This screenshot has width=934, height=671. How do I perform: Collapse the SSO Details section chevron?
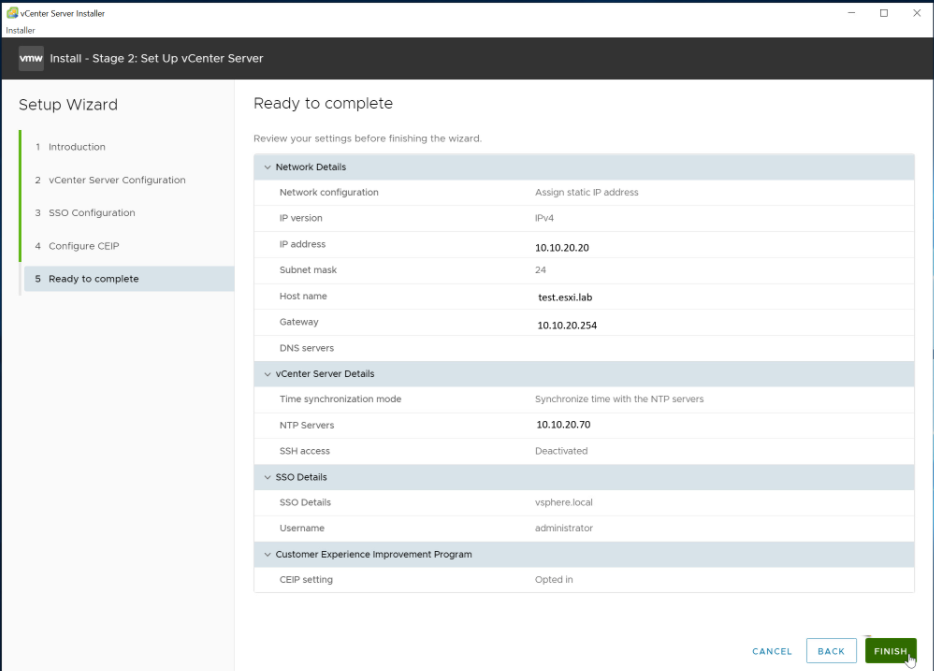tap(267, 477)
